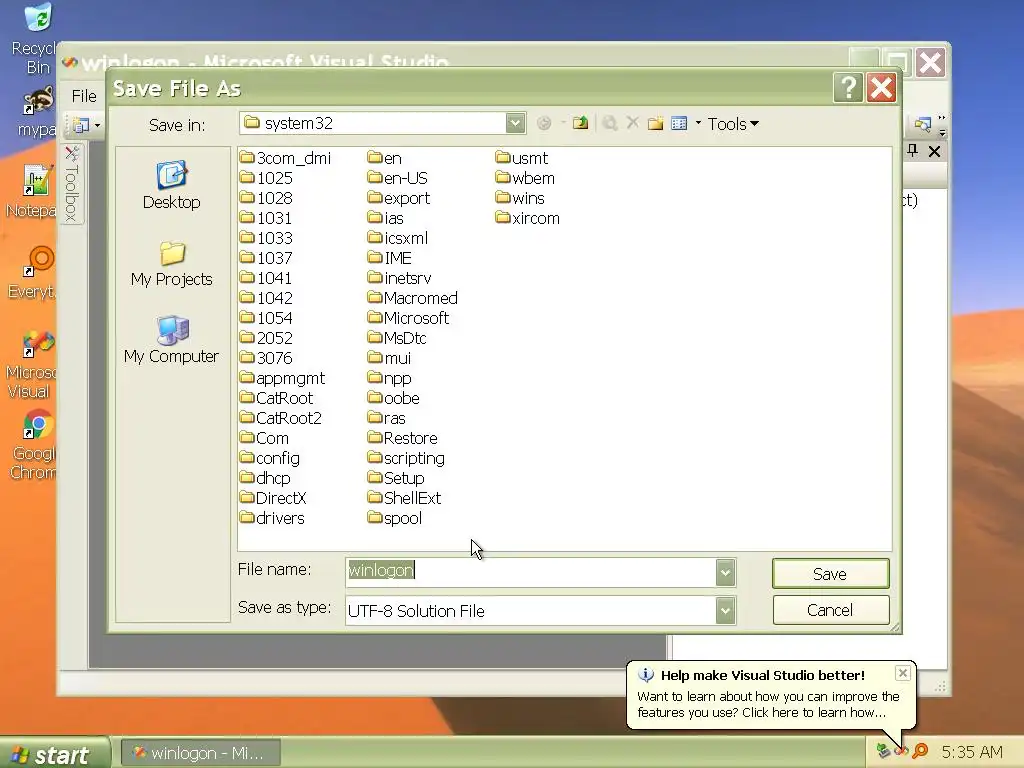Open the Toolbox side tab in Visual Studio
Viewport: 1024px width, 768px height.
[72, 184]
